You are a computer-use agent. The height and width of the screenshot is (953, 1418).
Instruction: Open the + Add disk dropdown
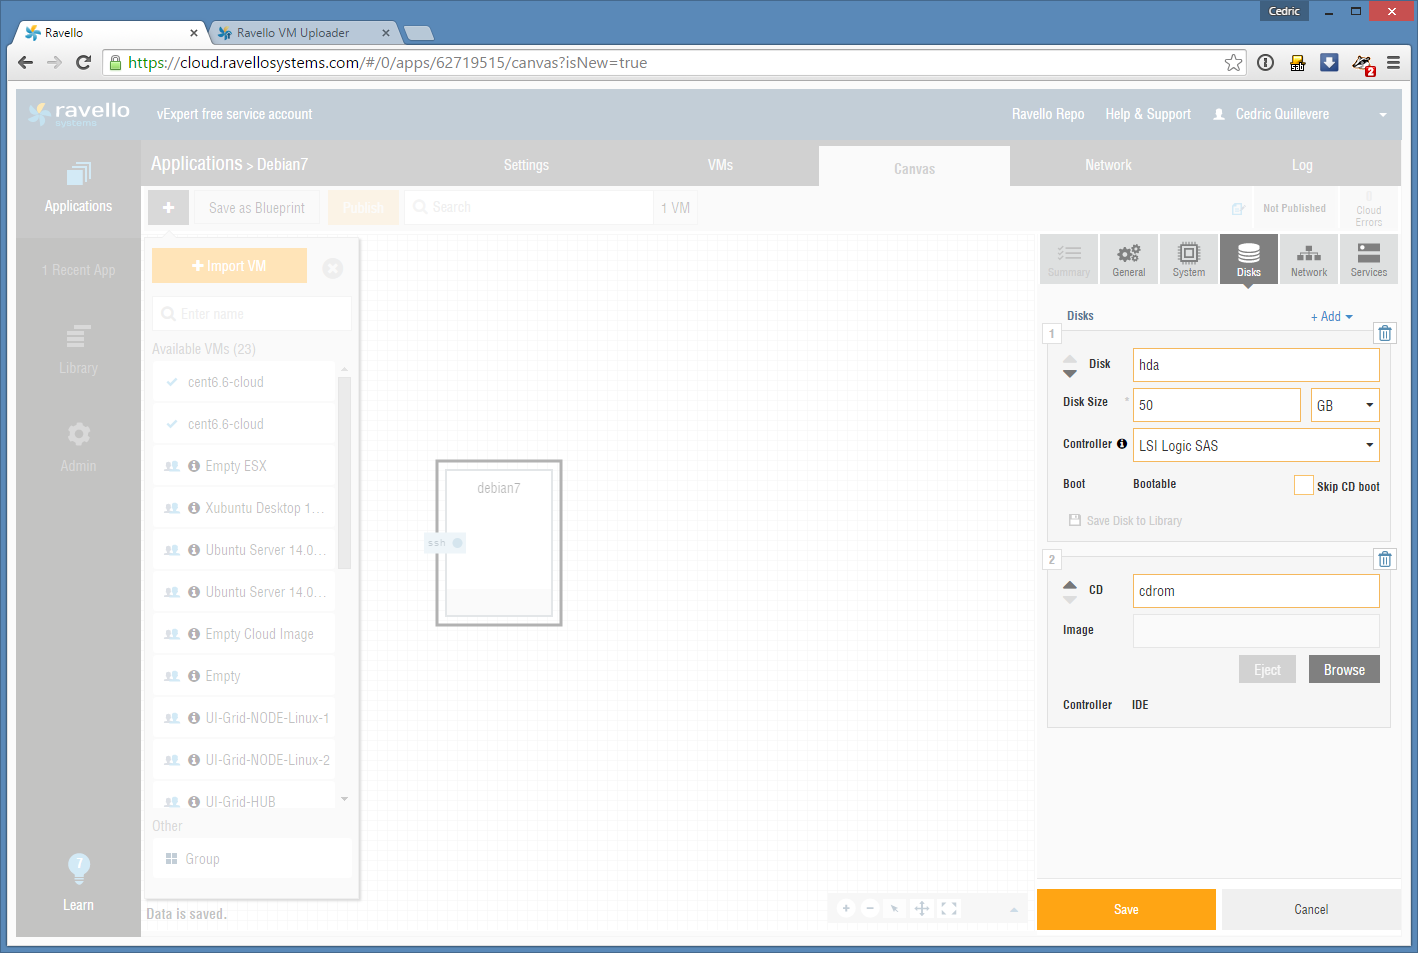(1331, 316)
